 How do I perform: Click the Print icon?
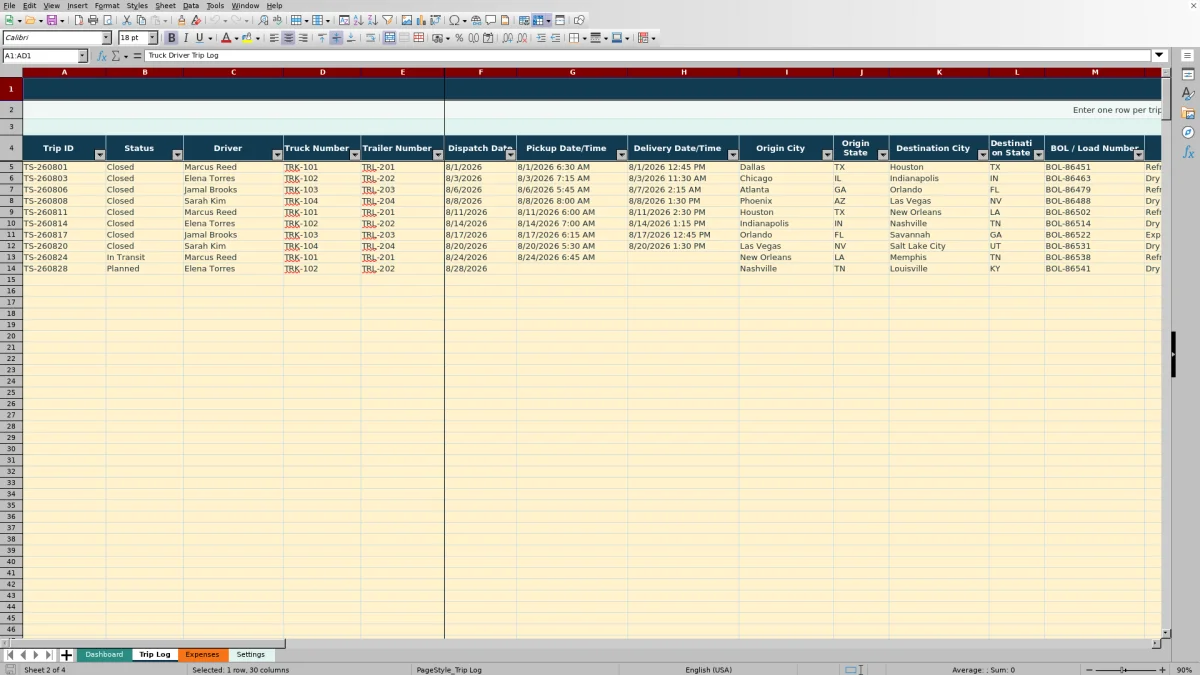[93, 20]
